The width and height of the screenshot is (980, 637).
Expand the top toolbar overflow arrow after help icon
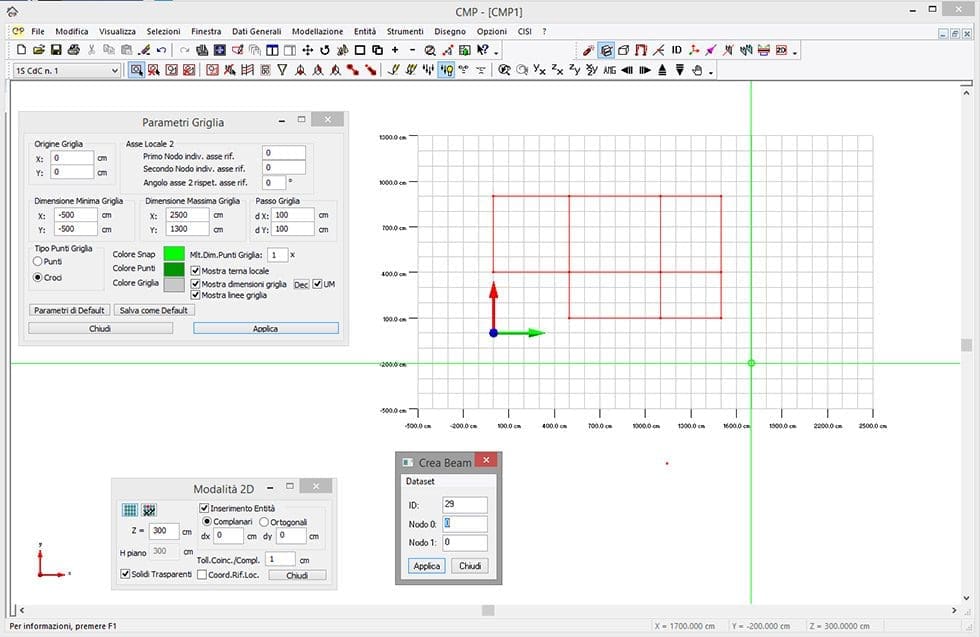pos(496,52)
